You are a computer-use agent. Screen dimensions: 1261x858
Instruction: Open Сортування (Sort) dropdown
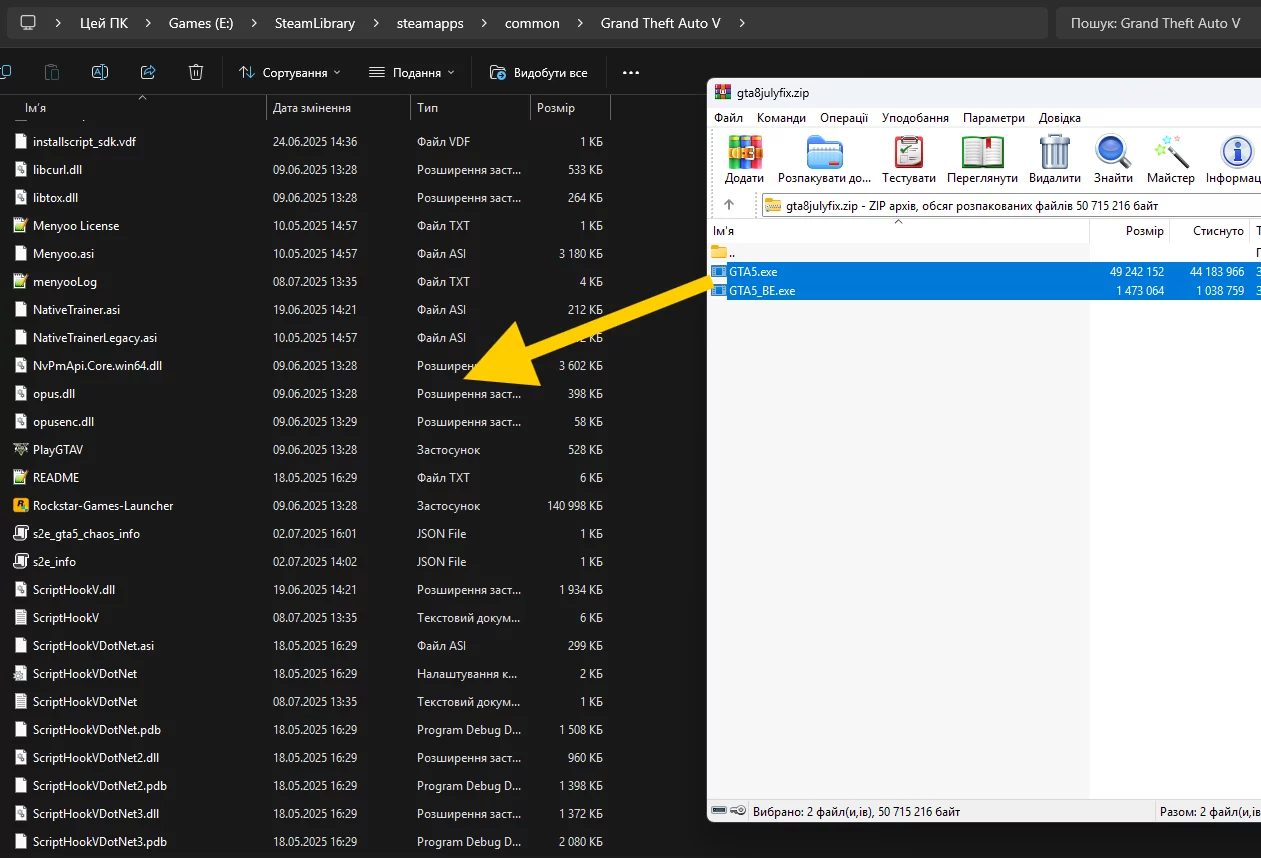click(290, 73)
